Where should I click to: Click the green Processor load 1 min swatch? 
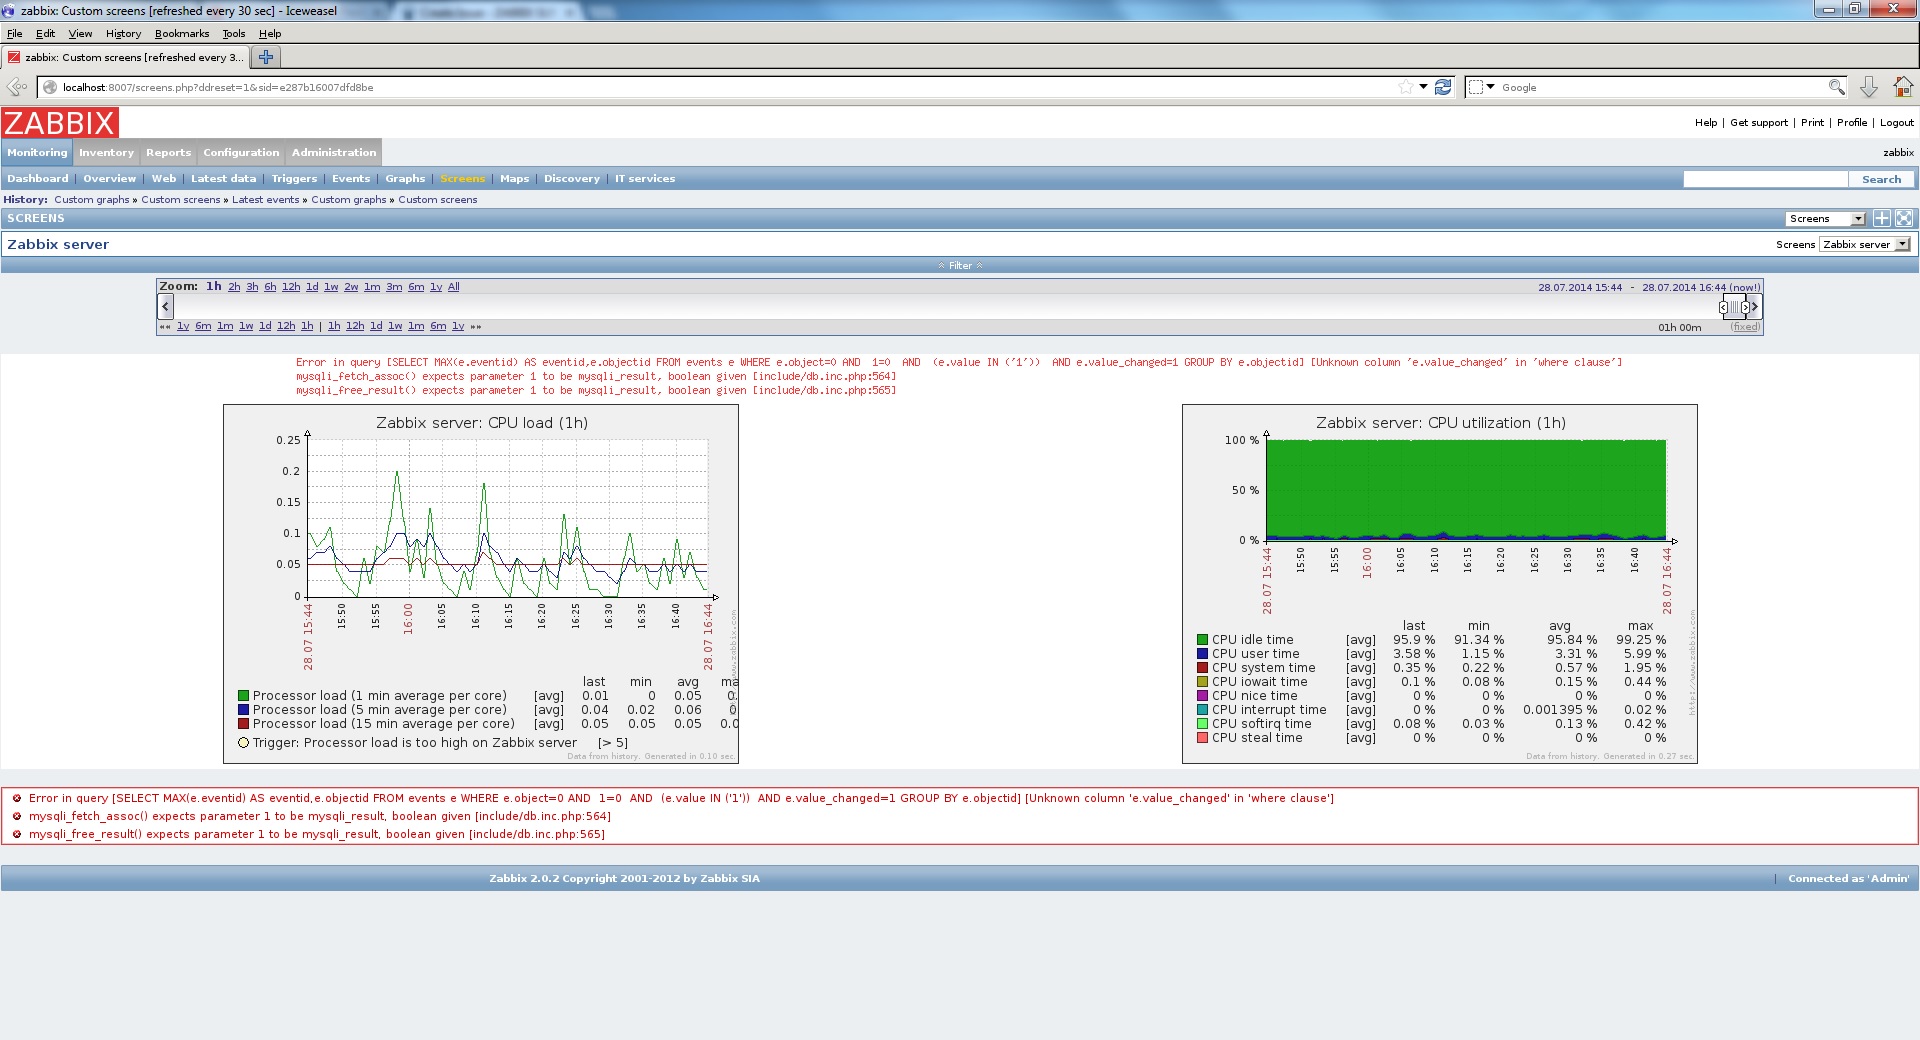(243, 696)
